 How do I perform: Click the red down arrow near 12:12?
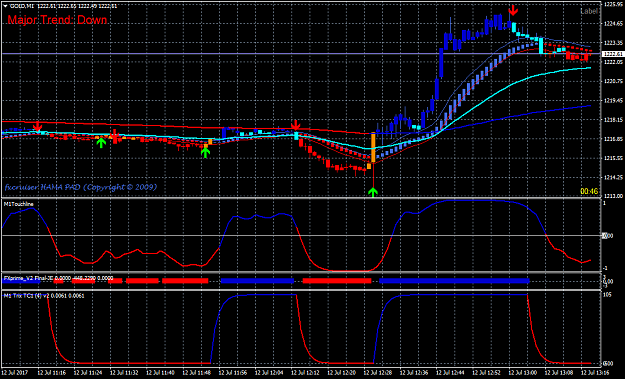tap(295, 125)
